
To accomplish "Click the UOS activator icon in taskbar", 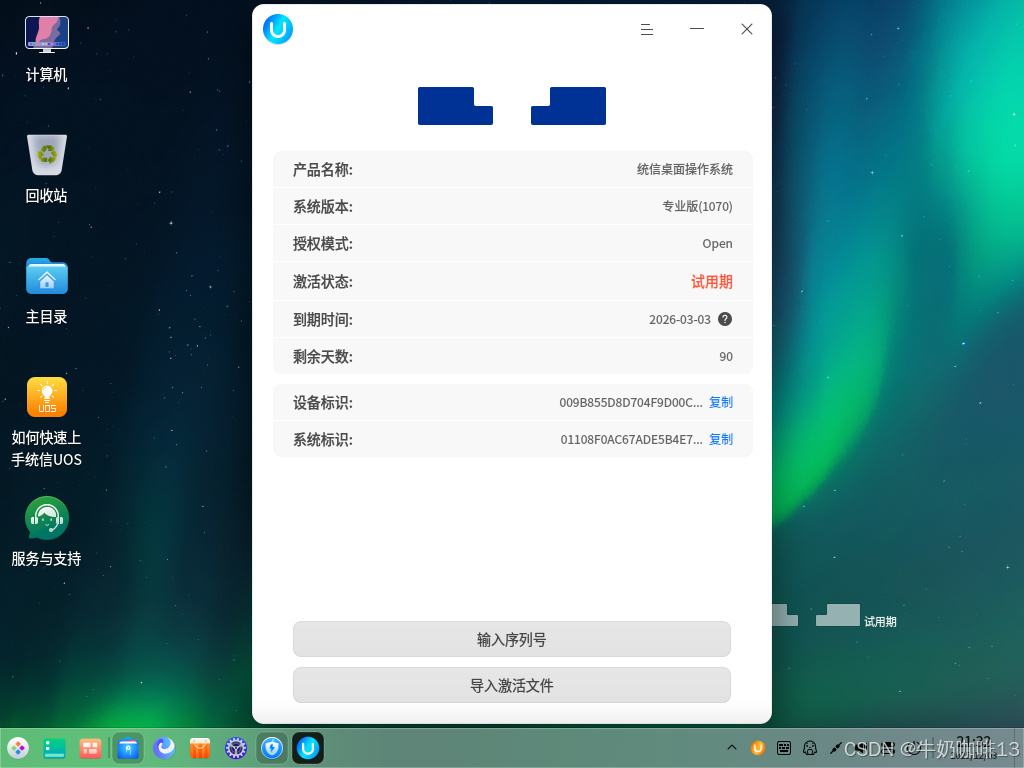I will (308, 748).
